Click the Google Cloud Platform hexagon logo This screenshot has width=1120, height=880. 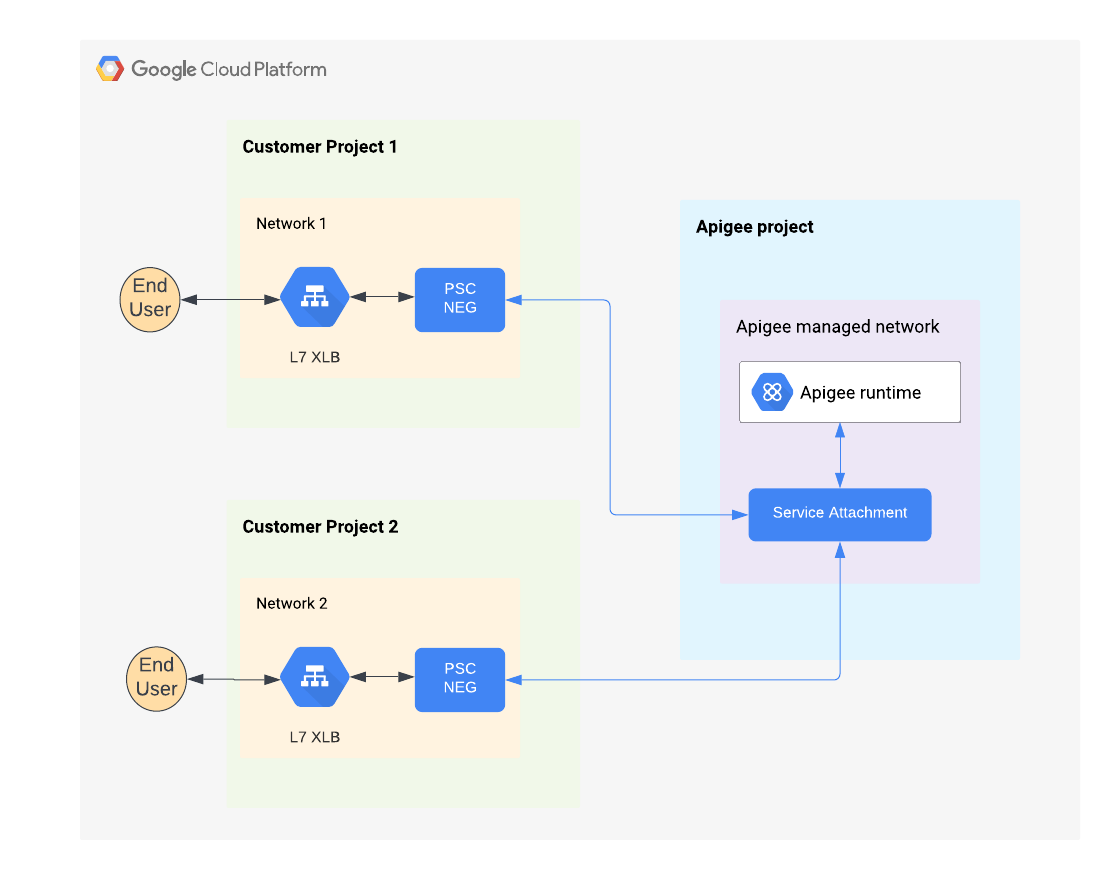tap(110, 69)
